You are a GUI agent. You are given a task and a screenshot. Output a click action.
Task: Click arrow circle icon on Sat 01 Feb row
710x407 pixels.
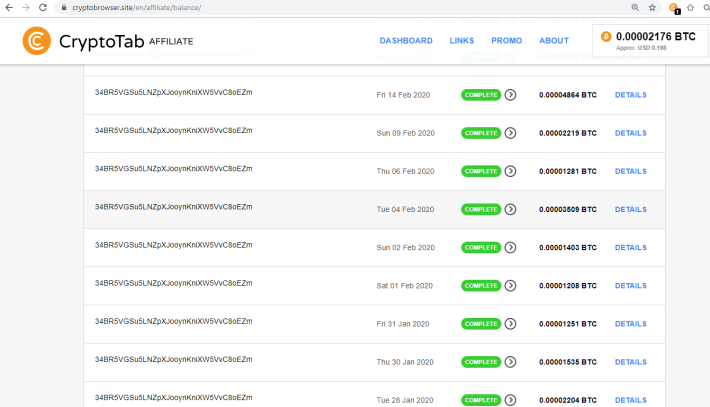pyautogui.click(x=510, y=286)
